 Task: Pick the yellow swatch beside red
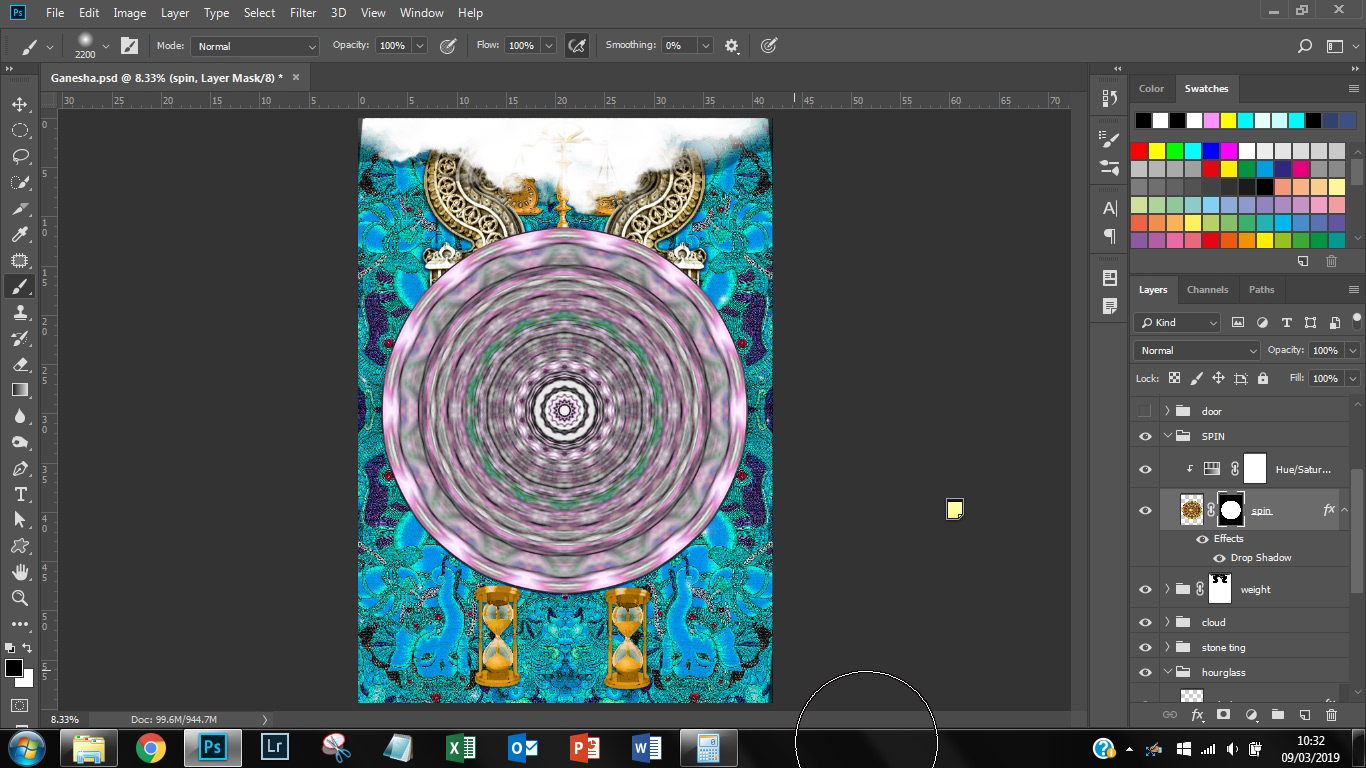pyautogui.click(x=1157, y=151)
